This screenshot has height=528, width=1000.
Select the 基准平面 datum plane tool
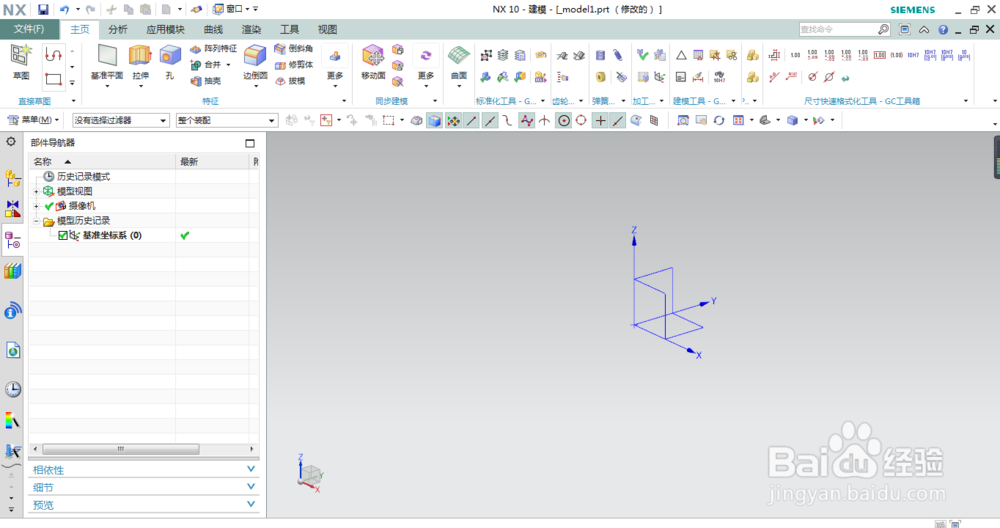click(x=107, y=62)
